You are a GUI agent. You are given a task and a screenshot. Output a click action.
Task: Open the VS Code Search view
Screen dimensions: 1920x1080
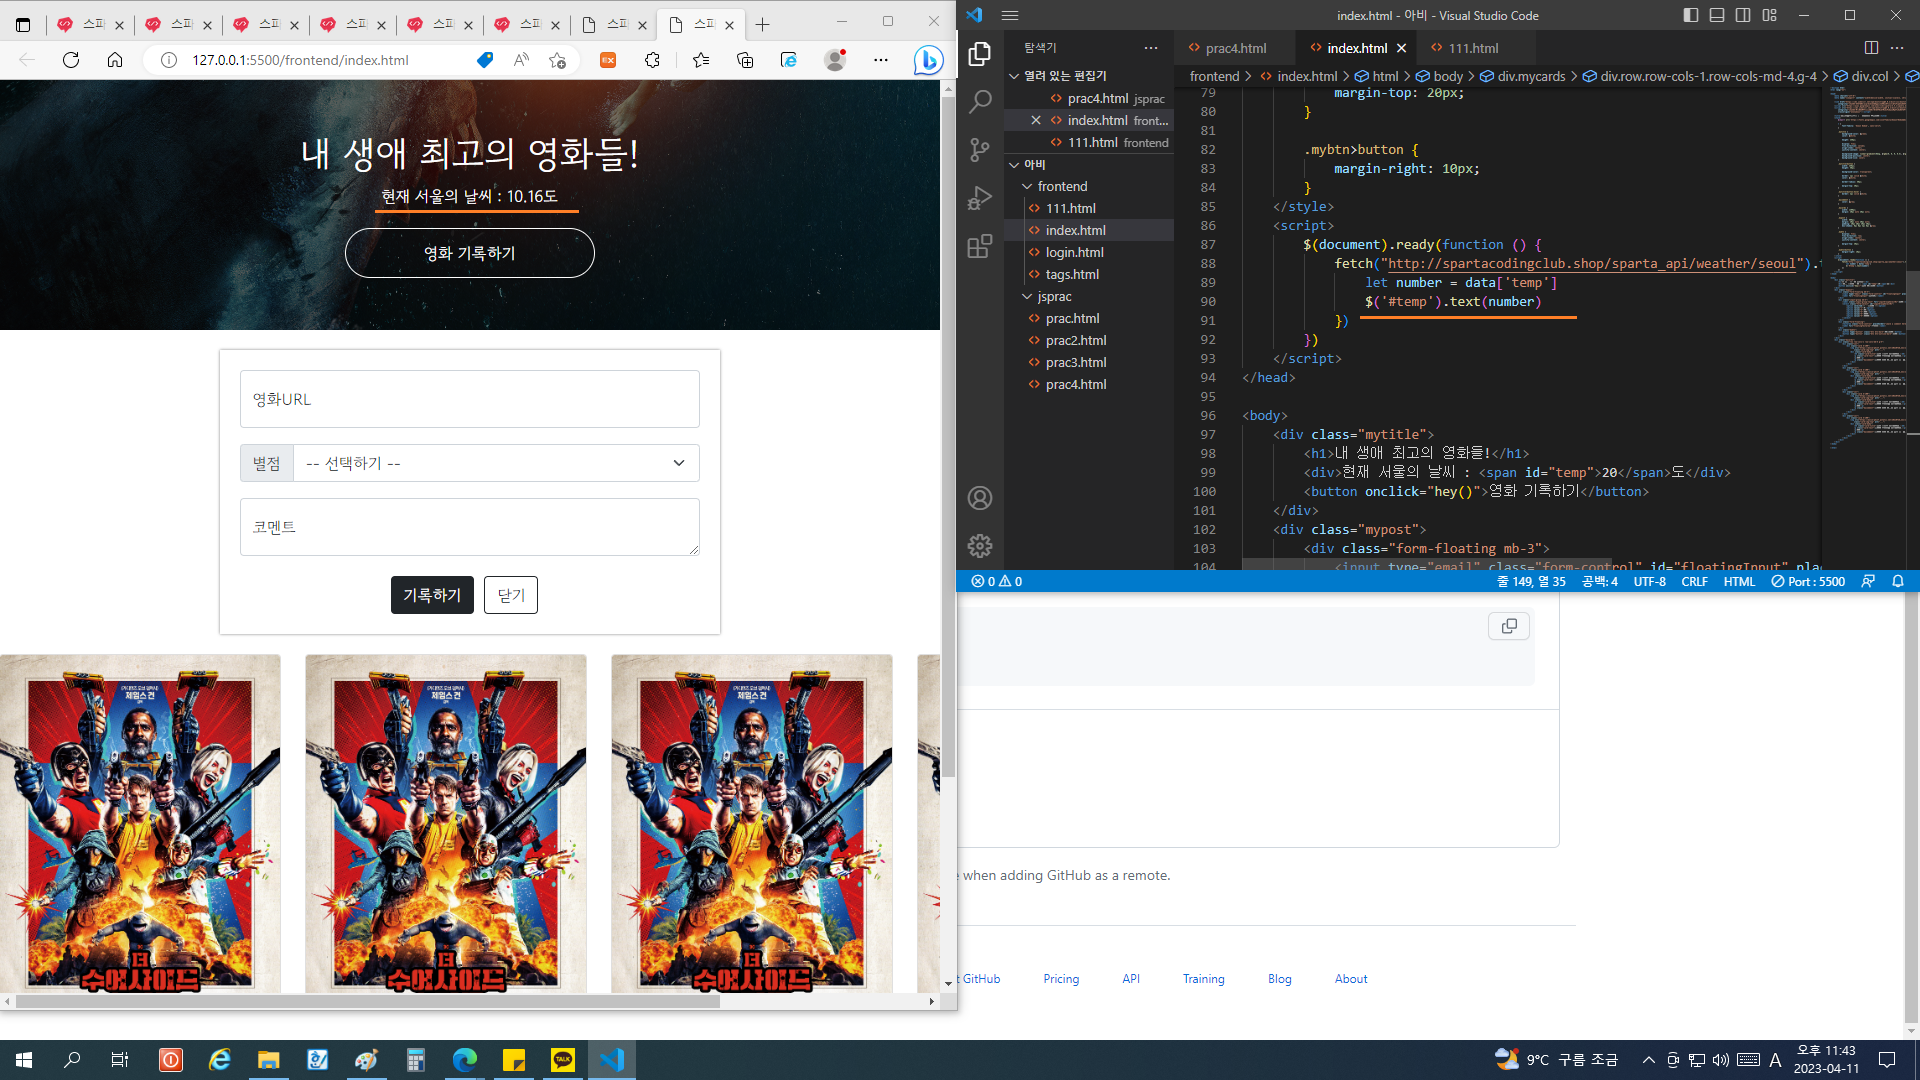tap(980, 101)
